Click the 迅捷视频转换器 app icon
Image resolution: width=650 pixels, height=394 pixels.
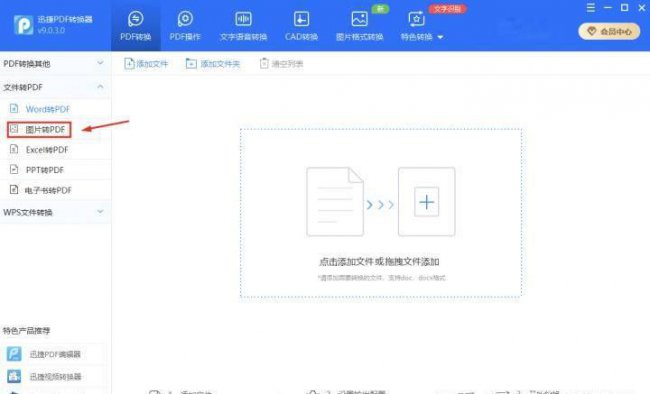click(x=14, y=377)
